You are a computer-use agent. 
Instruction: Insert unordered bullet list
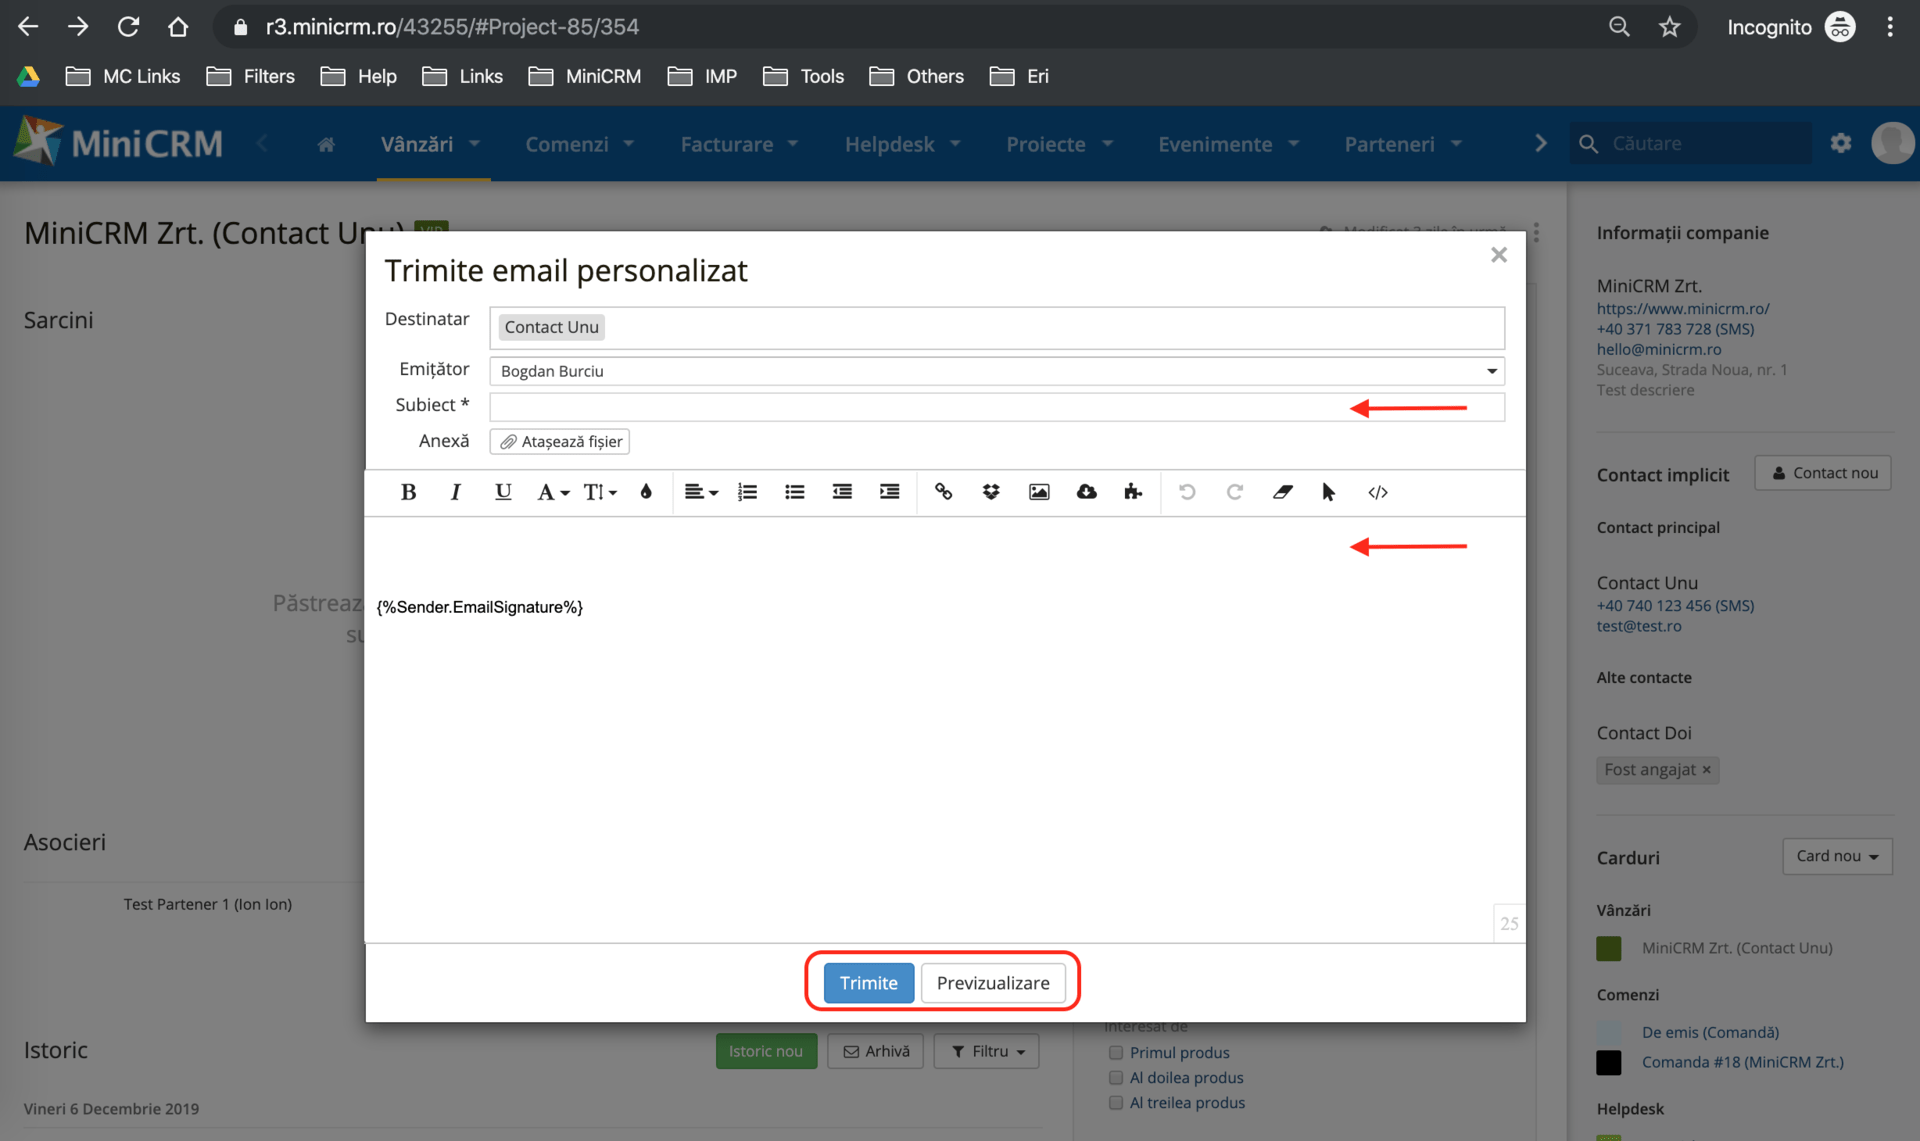pos(795,492)
